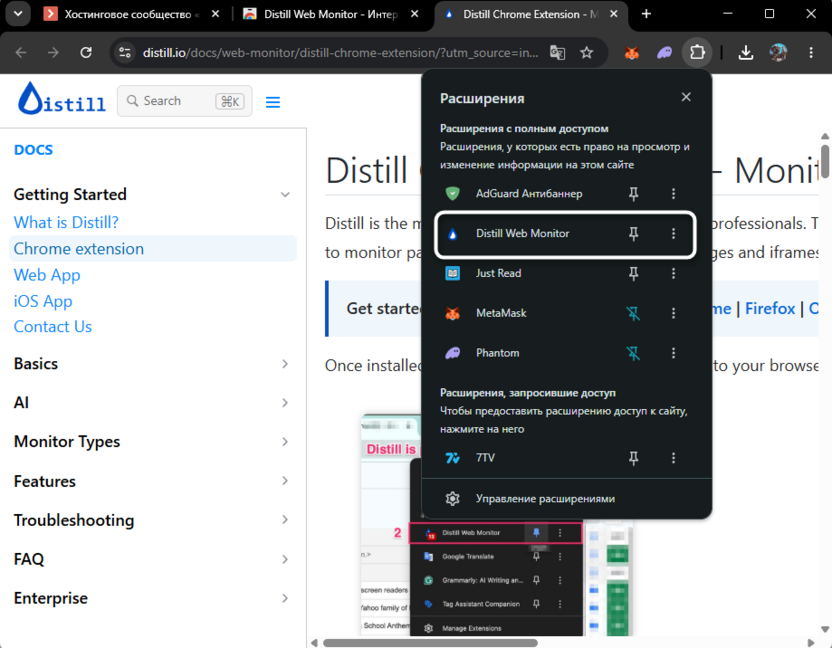Open more options for 7TV
Screen dimensions: 832x648
point(673,457)
